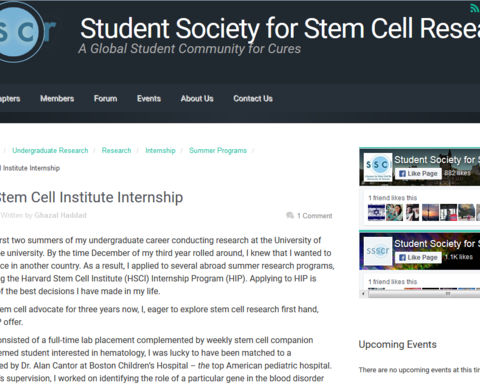
Task: Click Like Page button with 1.1K likes
Action: (418, 257)
